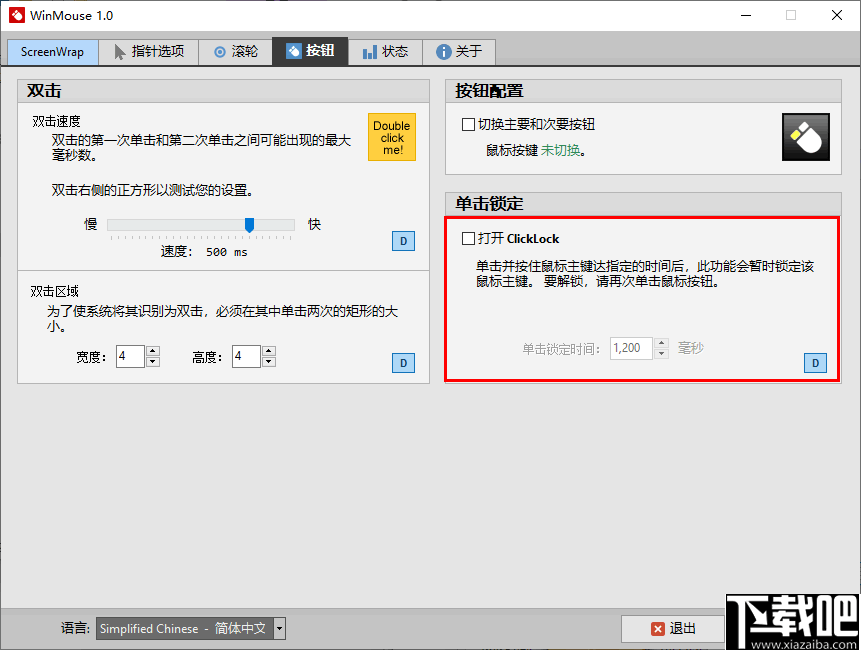Click the mouse graphic in 按钮配置 panel

805,137
